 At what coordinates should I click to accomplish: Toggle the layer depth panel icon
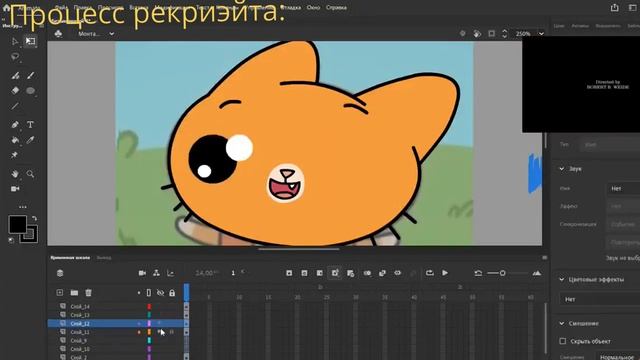pyautogui.click(x=171, y=273)
